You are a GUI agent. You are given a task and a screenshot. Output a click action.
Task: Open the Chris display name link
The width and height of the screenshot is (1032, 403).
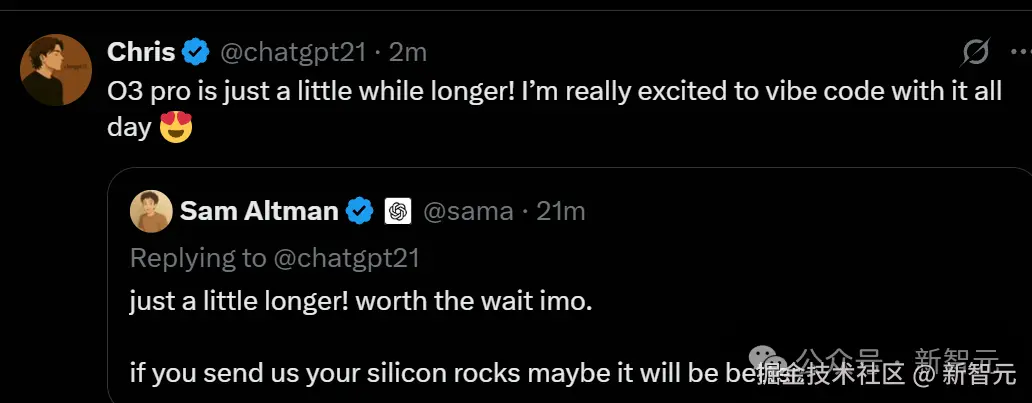coord(141,52)
